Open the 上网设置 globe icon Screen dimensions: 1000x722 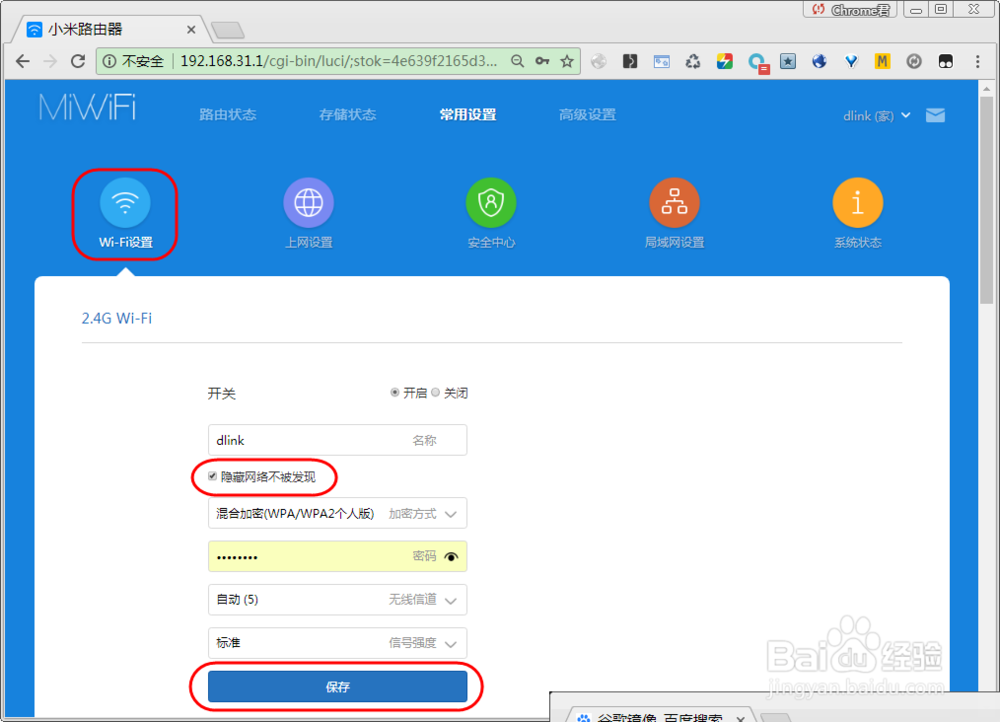click(x=309, y=203)
